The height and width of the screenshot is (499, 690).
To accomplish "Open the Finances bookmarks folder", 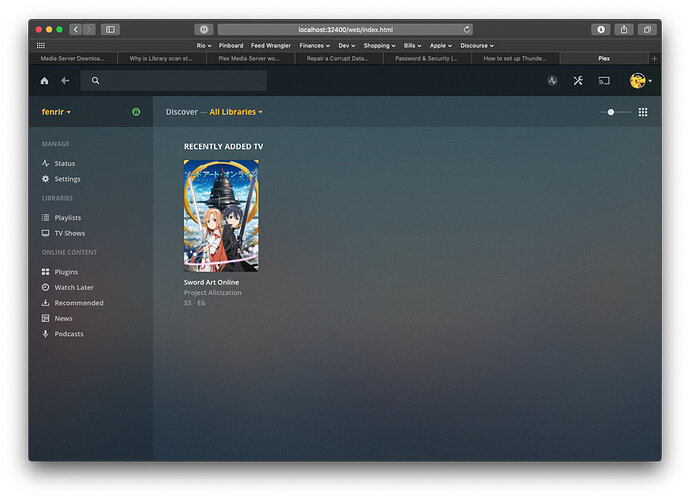I will coord(315,45).
